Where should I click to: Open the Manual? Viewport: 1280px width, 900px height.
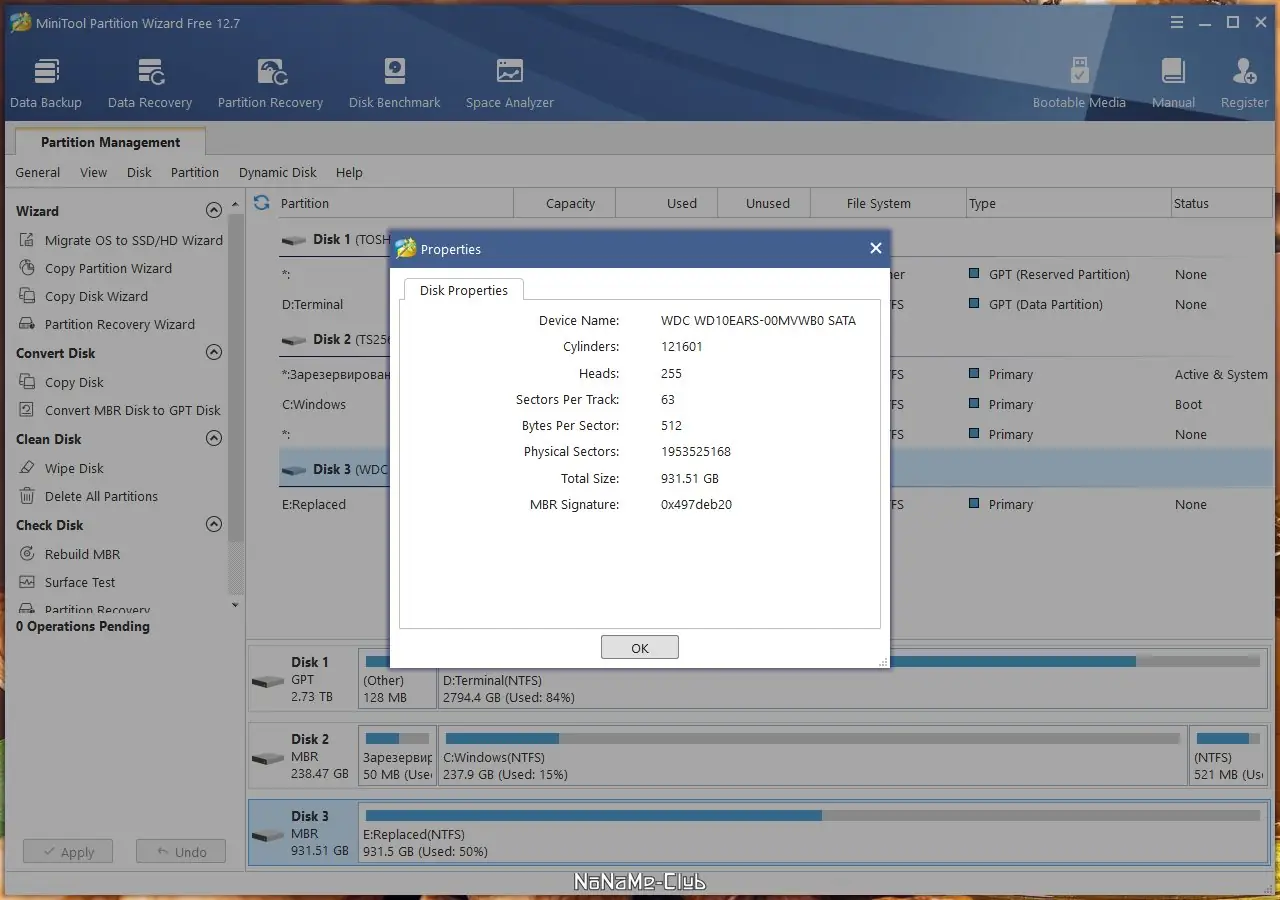pyautogui.click(x=1173, y=84)
